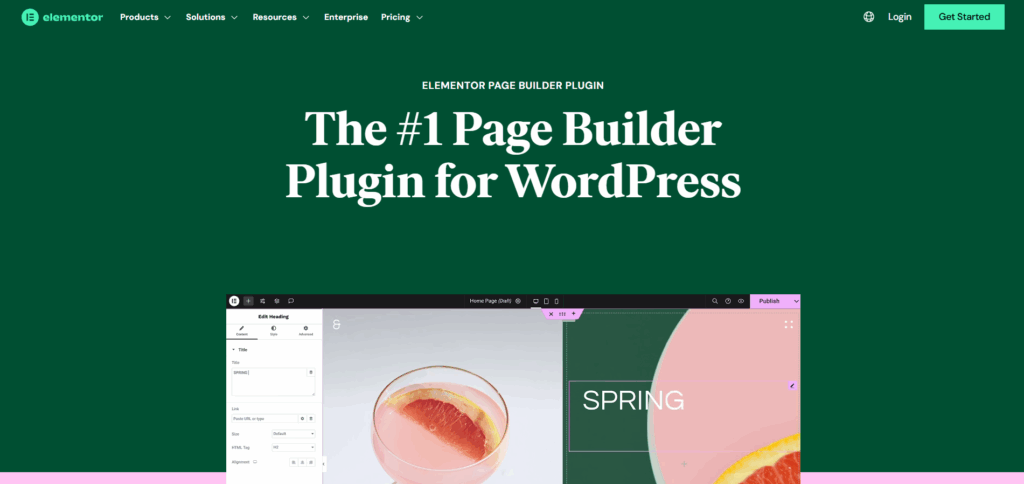This screenshot has height=484, width=1024.
Task: Click the Login link
Action: 899,17
